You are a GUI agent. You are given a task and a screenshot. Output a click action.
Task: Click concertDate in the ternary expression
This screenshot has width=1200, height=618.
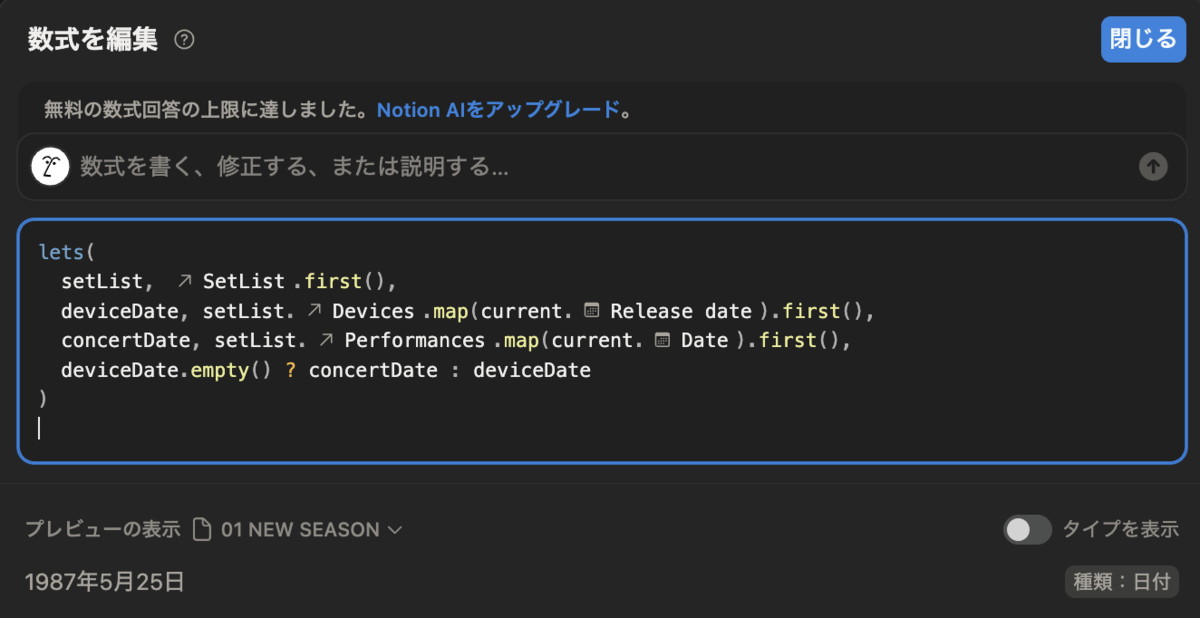point(373,370)
